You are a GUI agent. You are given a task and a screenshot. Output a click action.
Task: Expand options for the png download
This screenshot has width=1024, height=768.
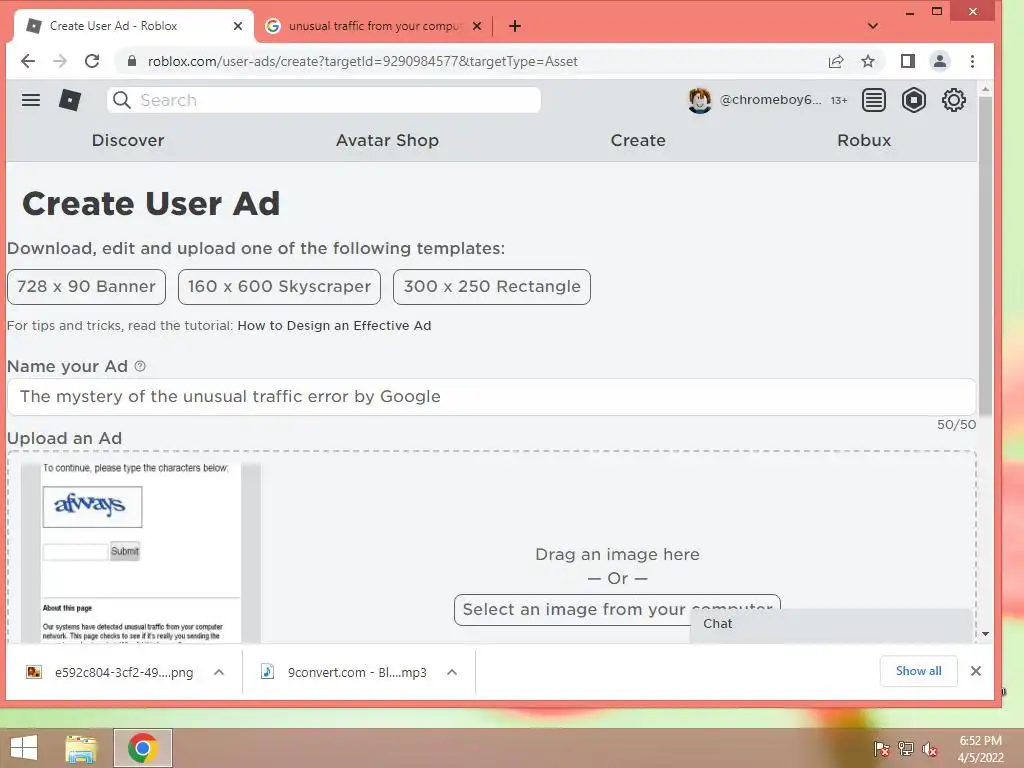tap(219, 671)
